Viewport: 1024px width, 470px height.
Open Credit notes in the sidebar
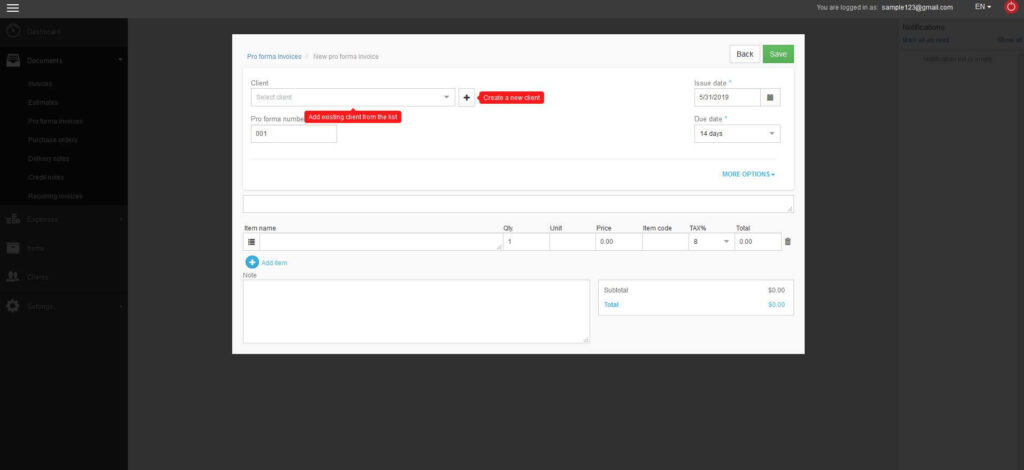(x=46, y=178)
